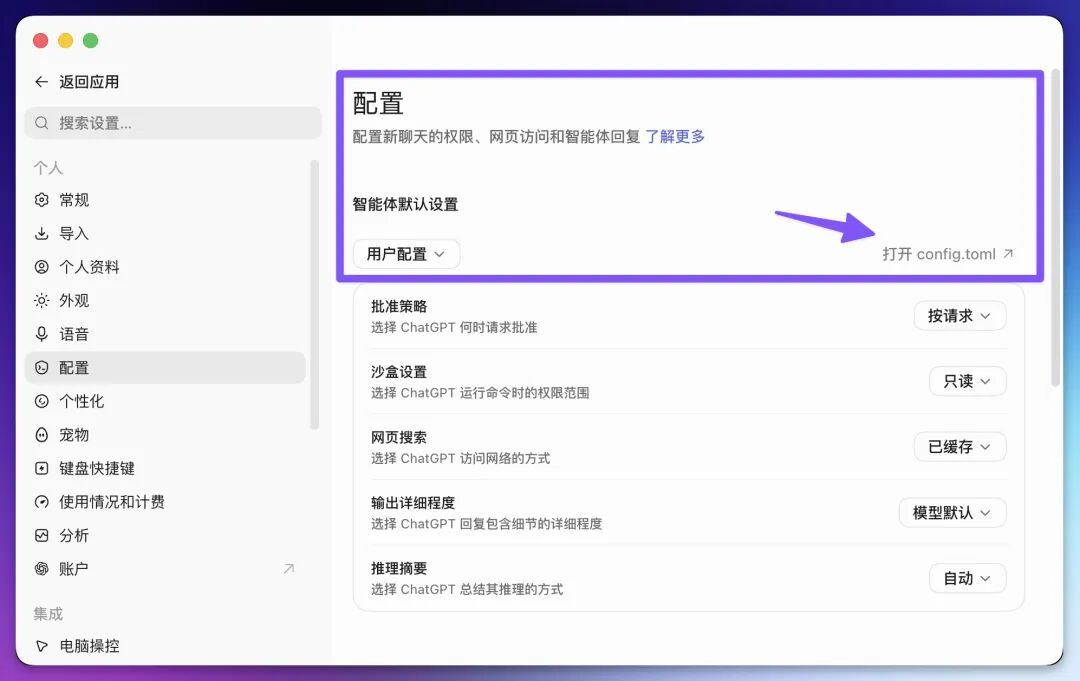Viewport: 1080px width, 681px height.
Task: Click the external arrow icon on the 账户 row
Action: point(289,569)
